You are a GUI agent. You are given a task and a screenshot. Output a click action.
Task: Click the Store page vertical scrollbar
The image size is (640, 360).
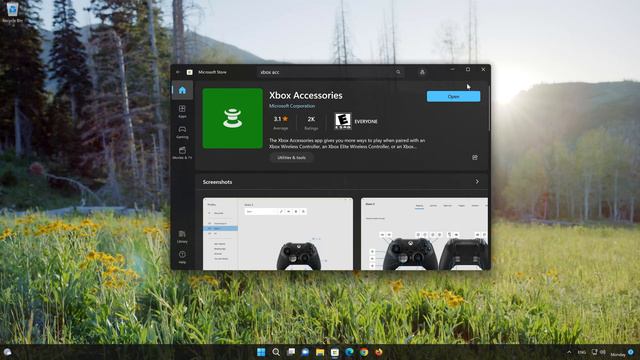489,108
